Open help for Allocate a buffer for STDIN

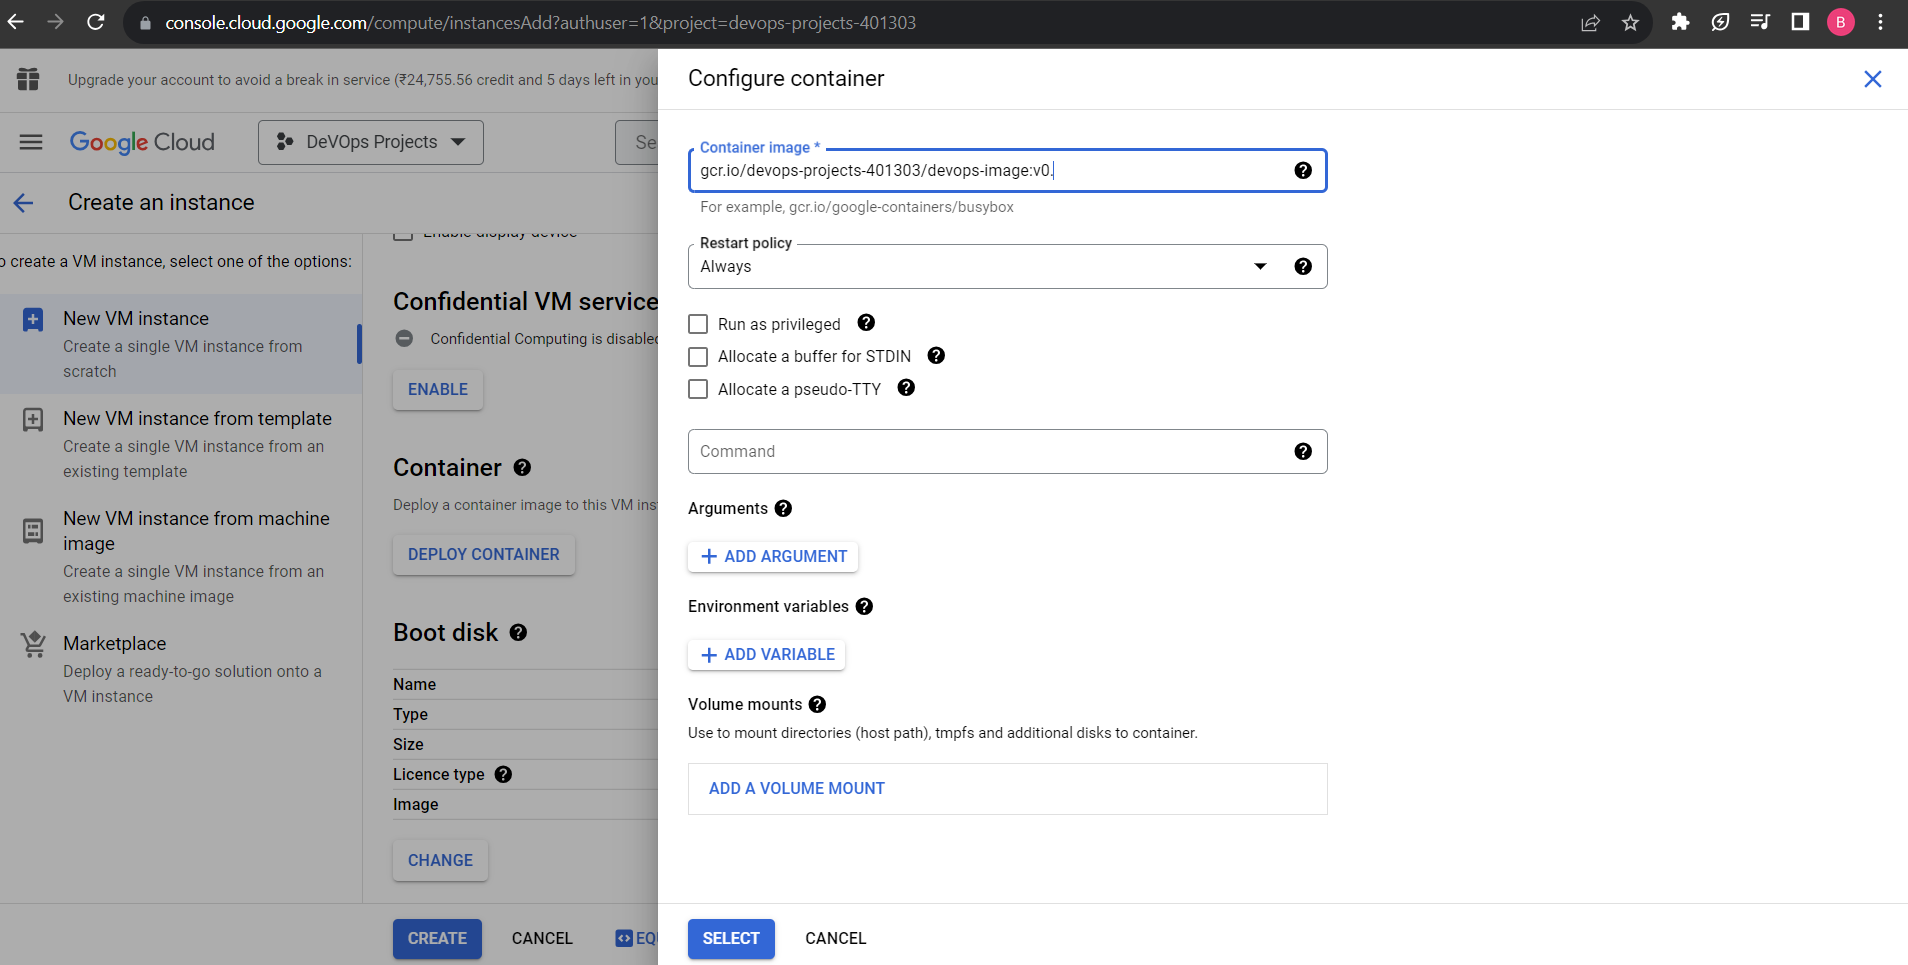click(x=936, y=356)
